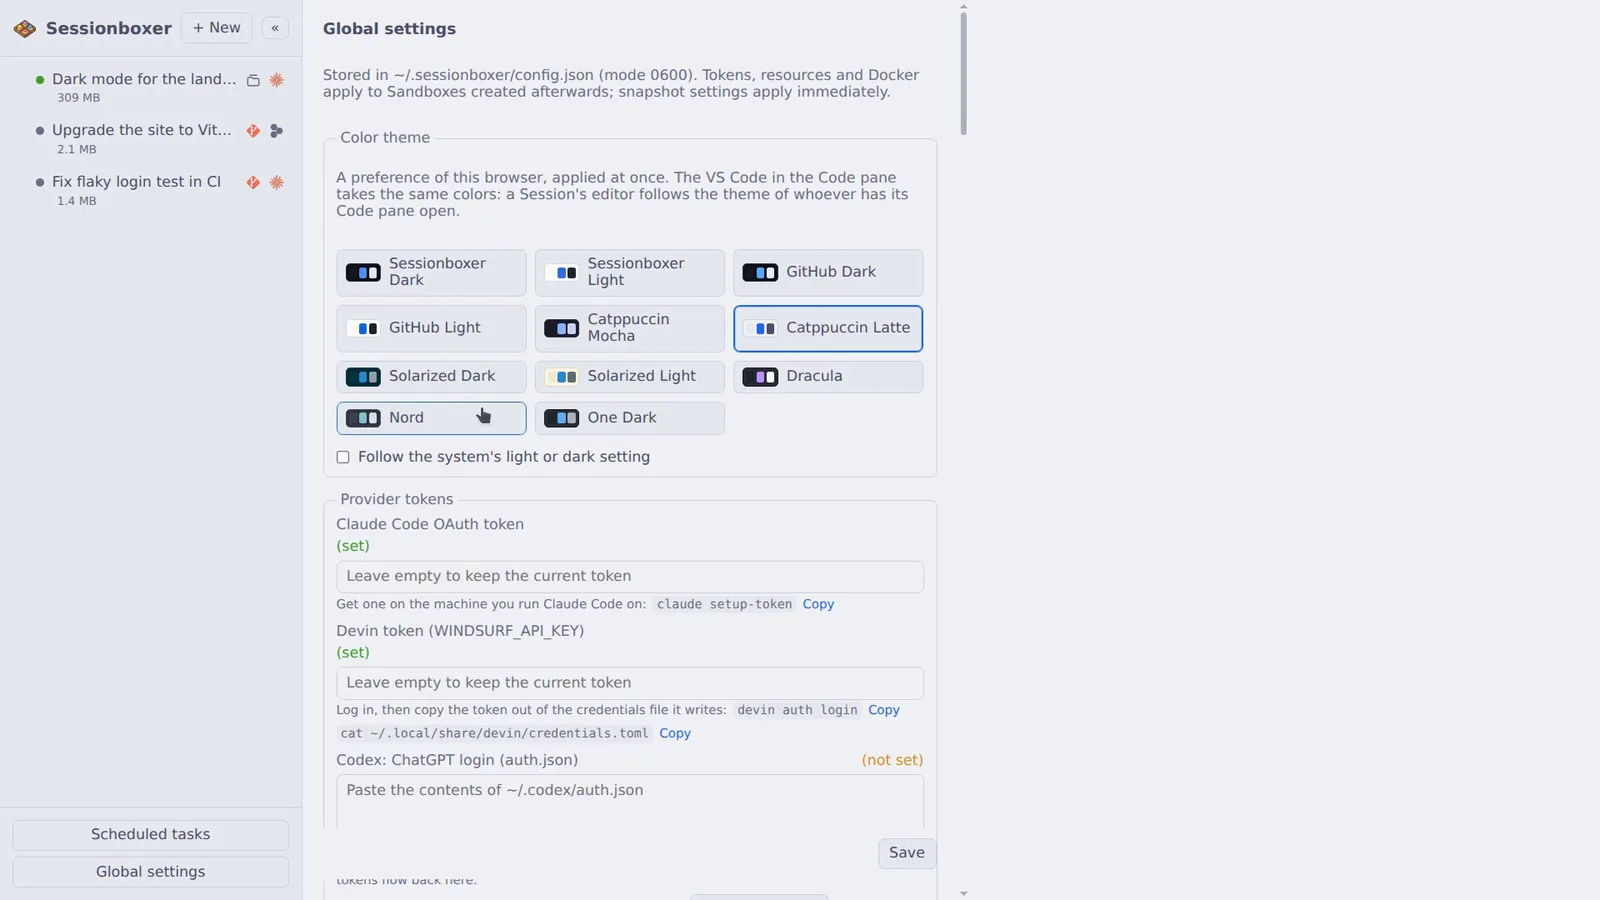Click the git icon on Upgrade the site session
Screen dimensions: 1600x900
[x=253, y=131]
